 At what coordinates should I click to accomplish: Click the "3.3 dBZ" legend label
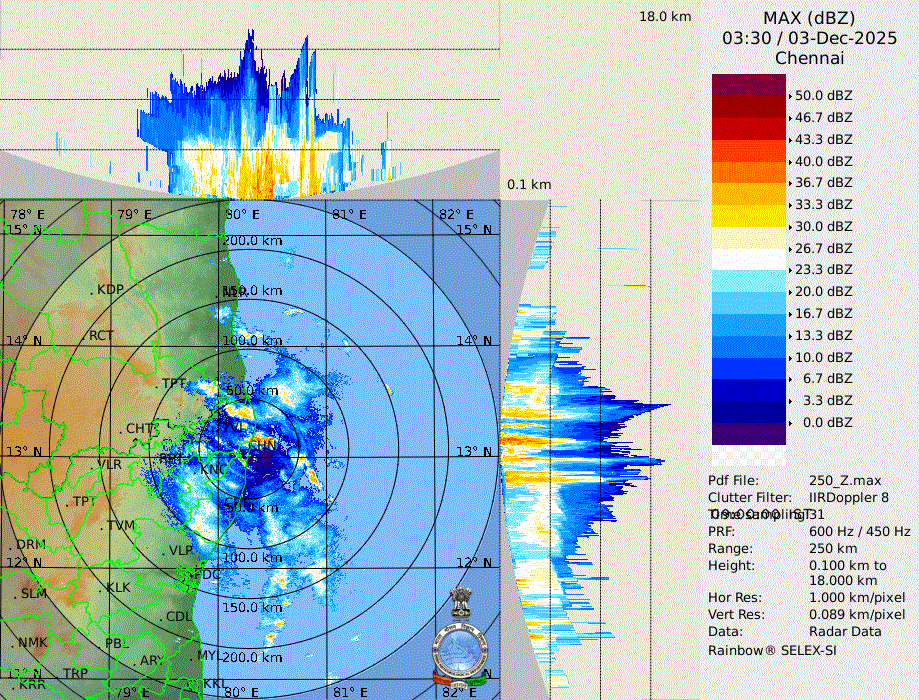pyautogui.click(x=827, y=400)
